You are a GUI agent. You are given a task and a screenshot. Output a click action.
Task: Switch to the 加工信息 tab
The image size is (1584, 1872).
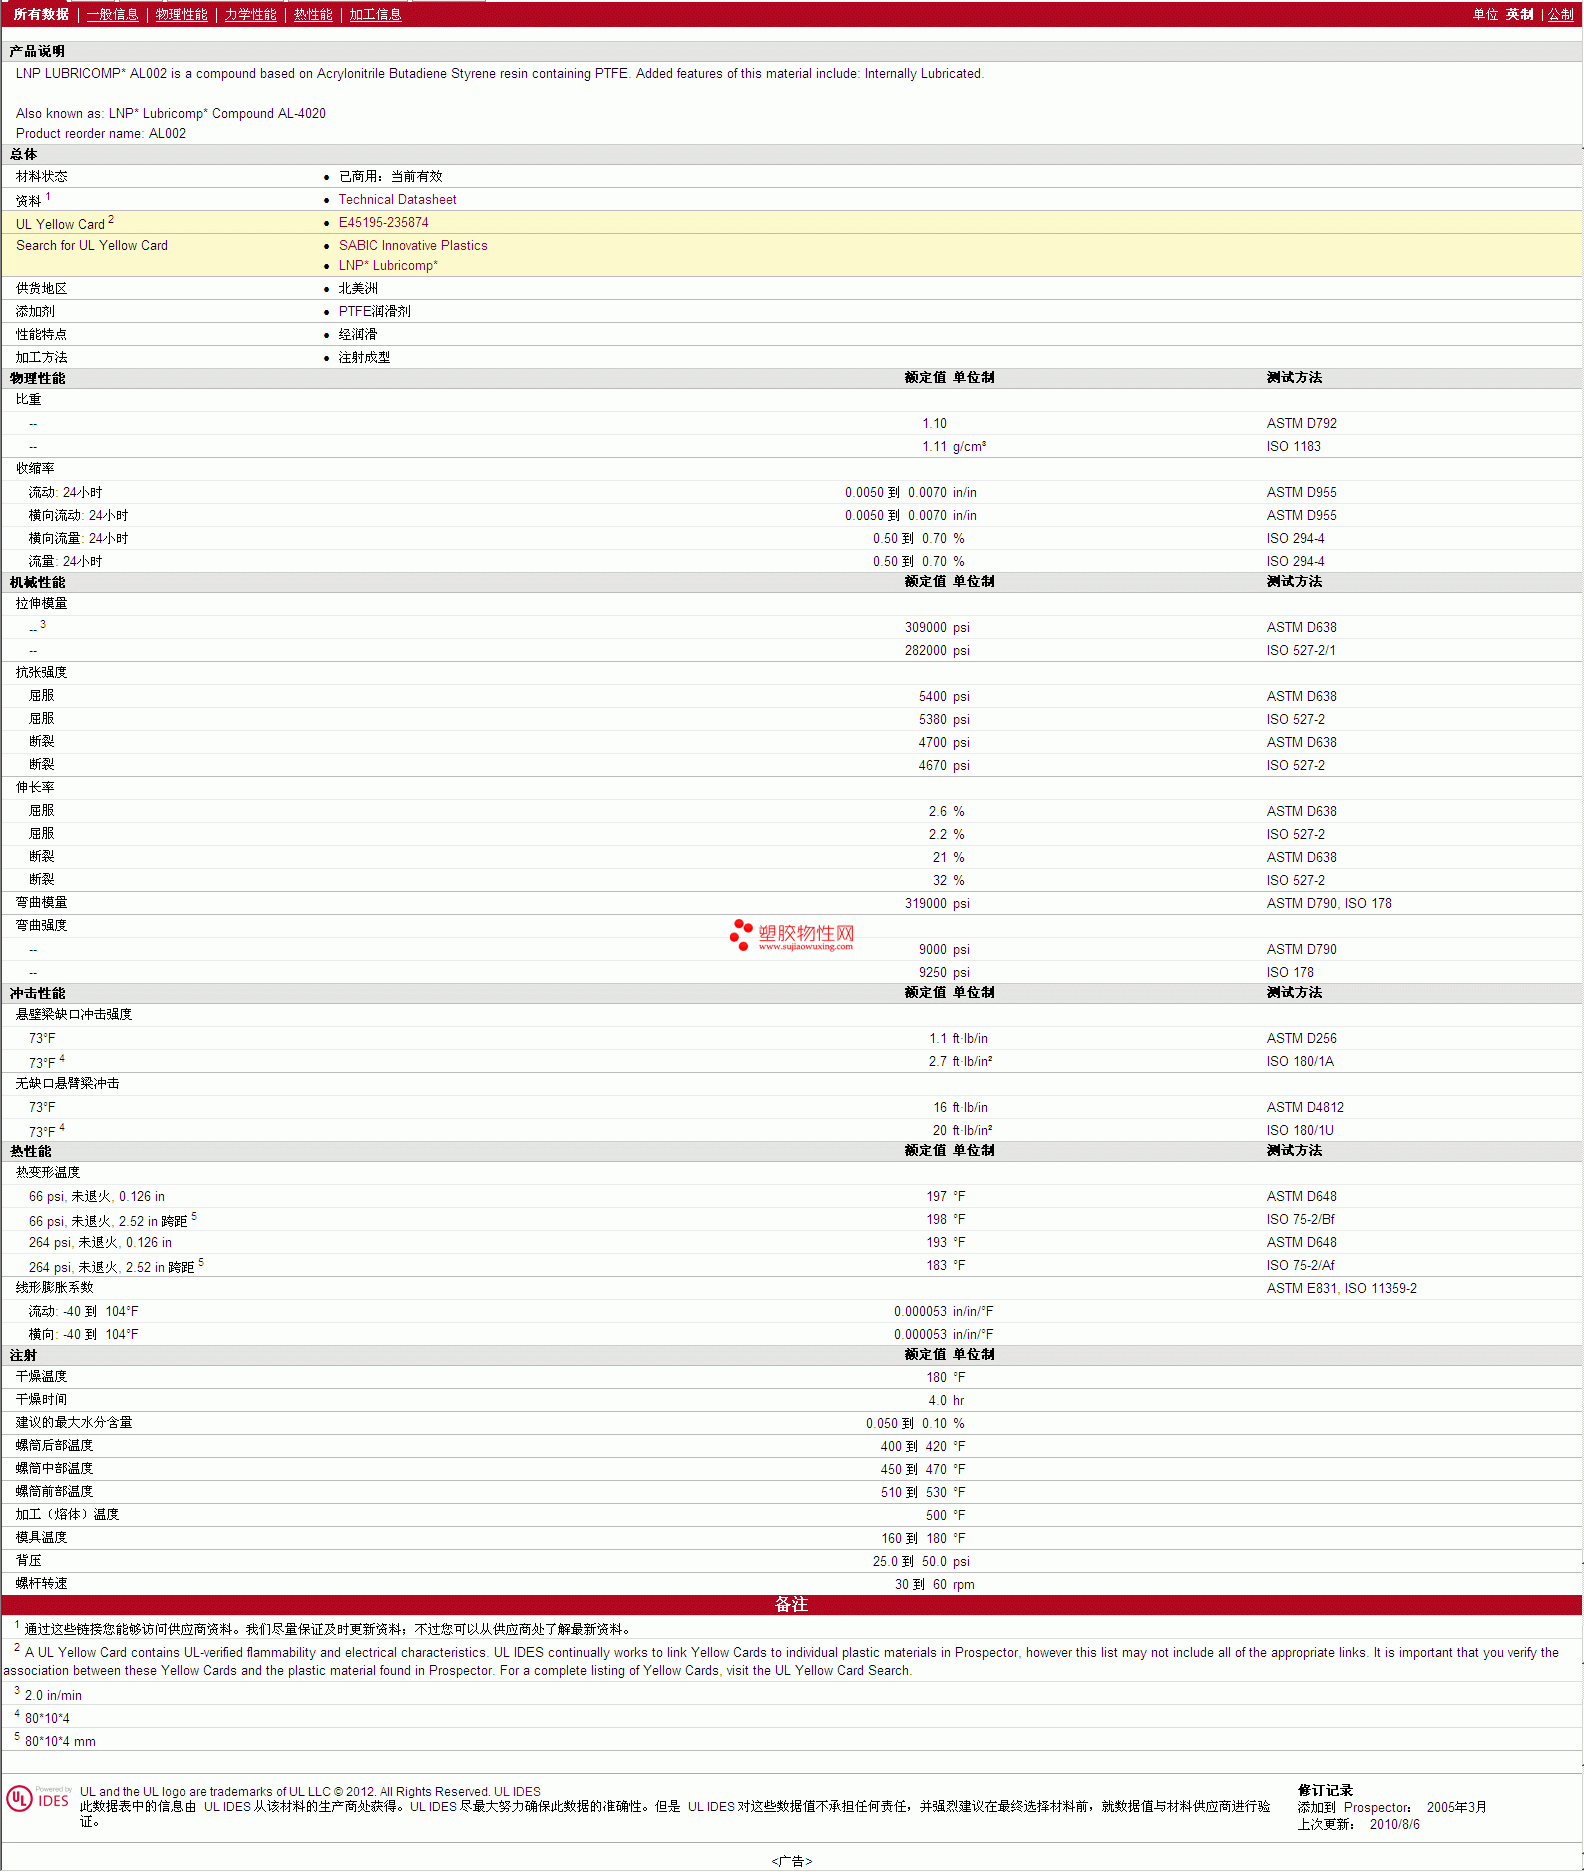[375, 14]
